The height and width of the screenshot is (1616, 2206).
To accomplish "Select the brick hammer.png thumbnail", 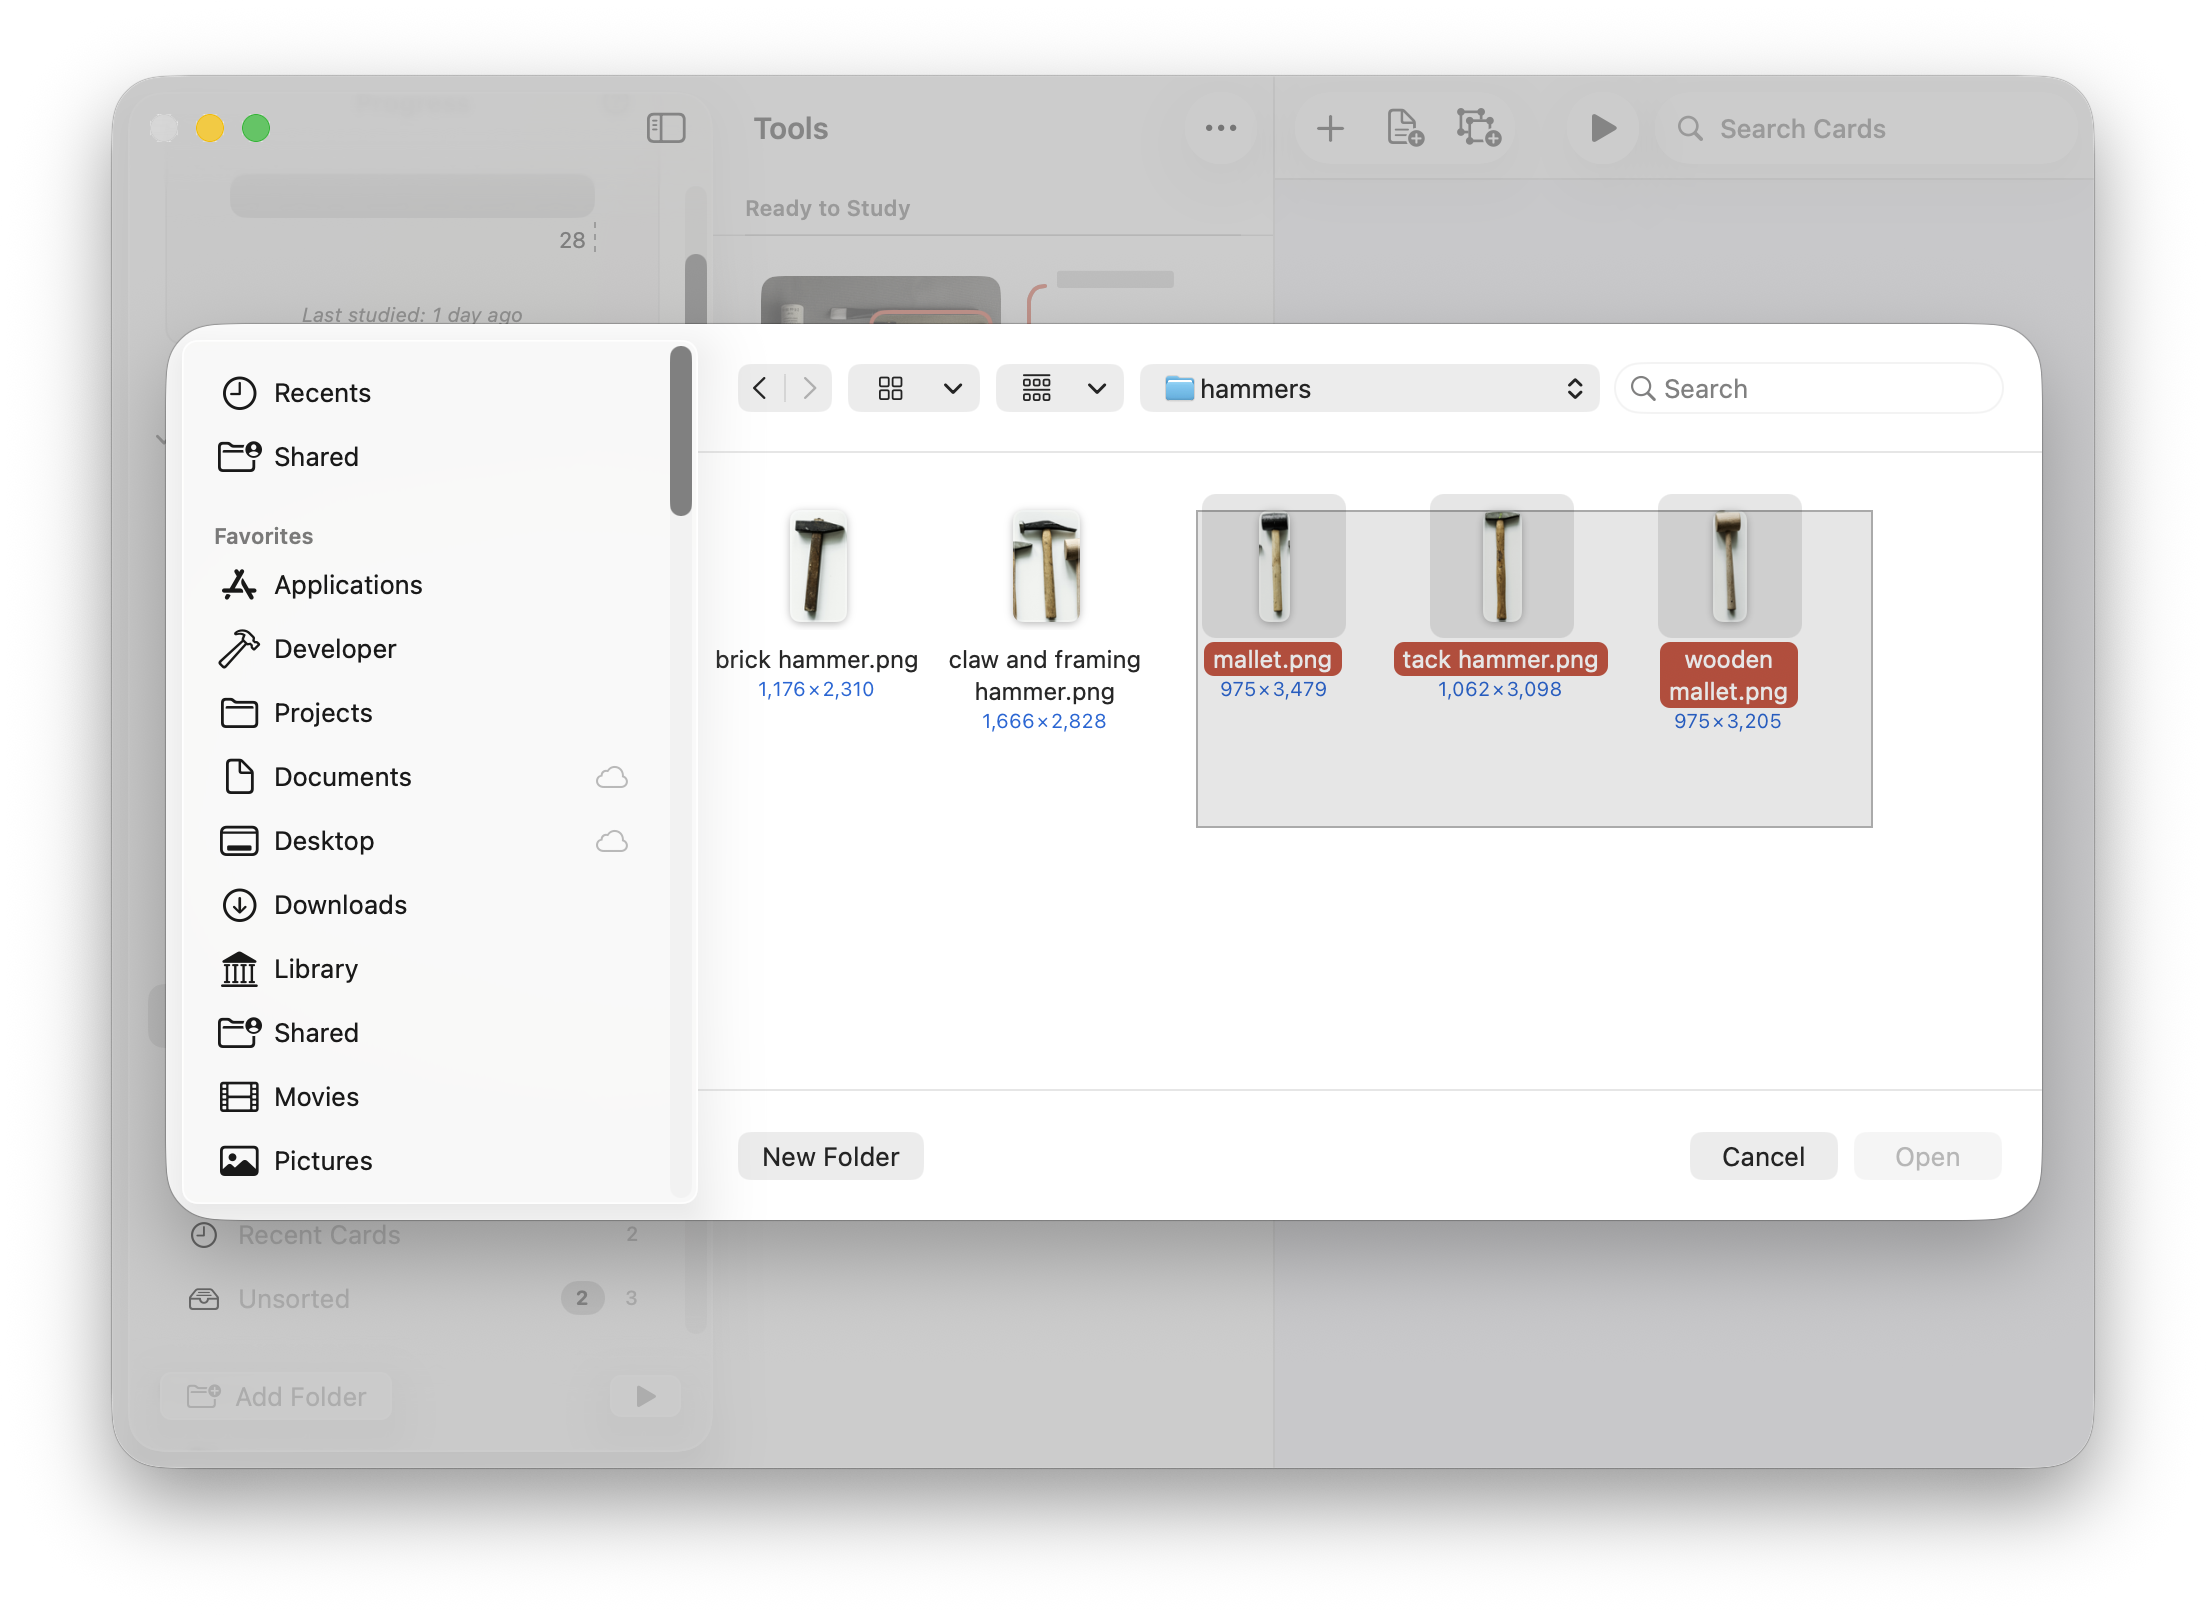I will point(817,566).
